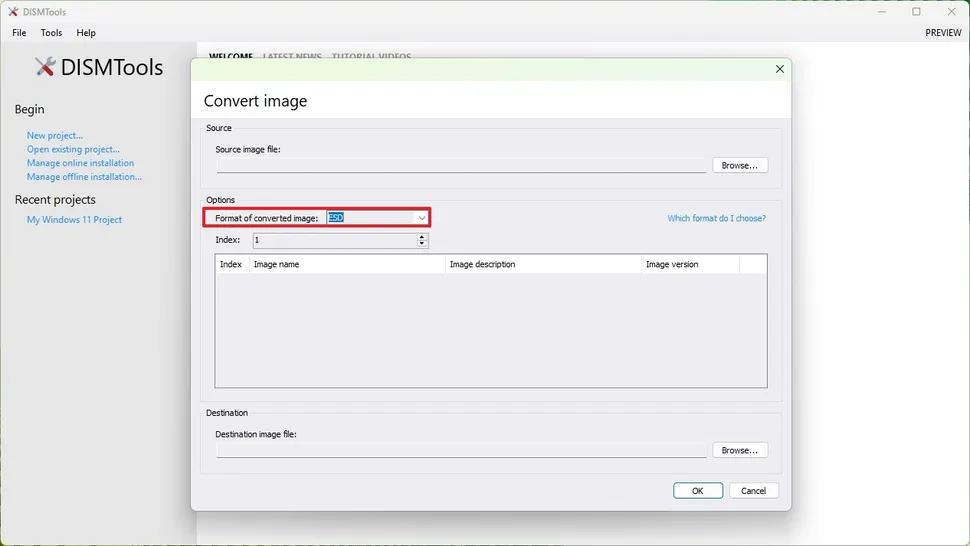Close the Convert image dialog
Screen dimensions: 970x546
pos(779,69)
